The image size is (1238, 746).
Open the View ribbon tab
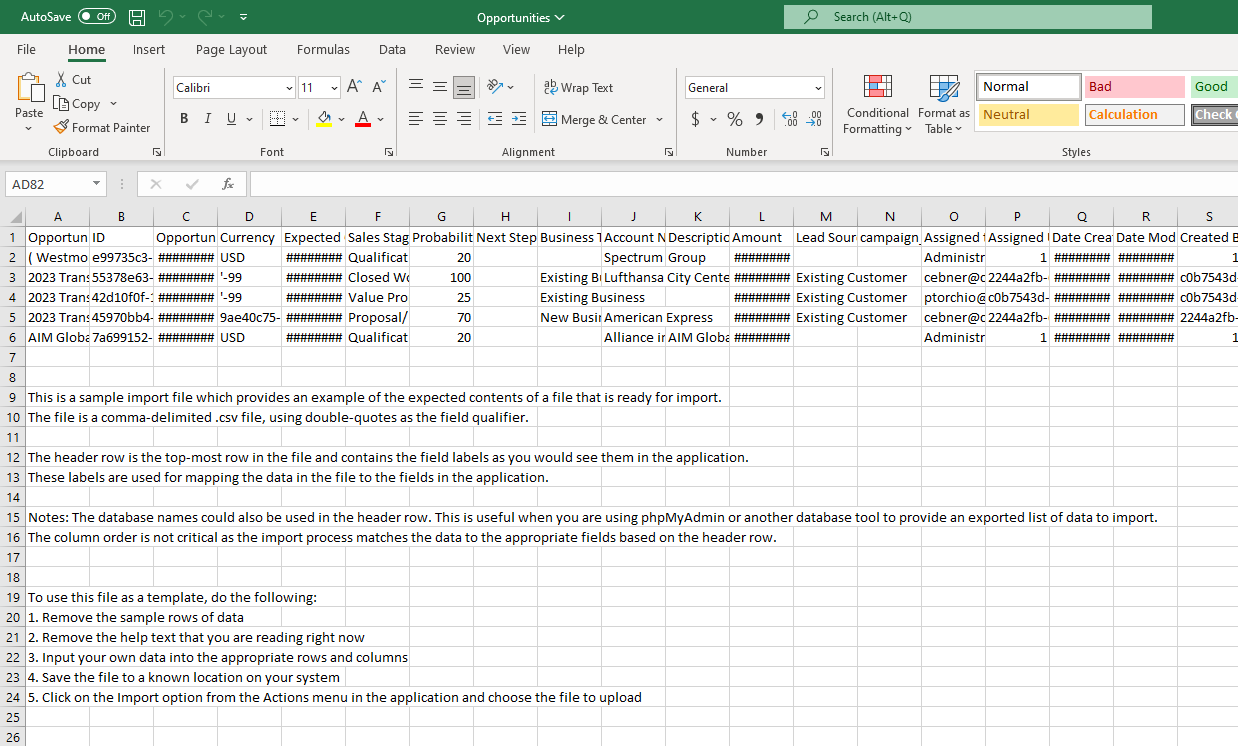coord(516,49)
